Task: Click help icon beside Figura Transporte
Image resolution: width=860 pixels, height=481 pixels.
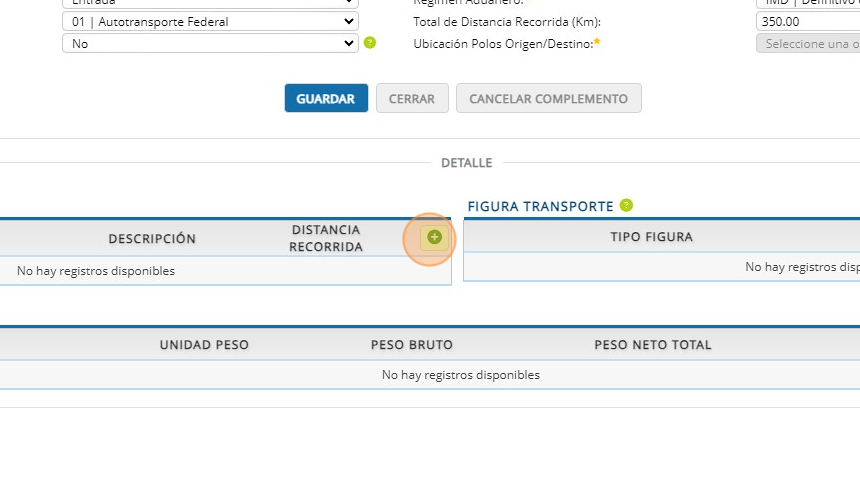Action: click(626, 205)
